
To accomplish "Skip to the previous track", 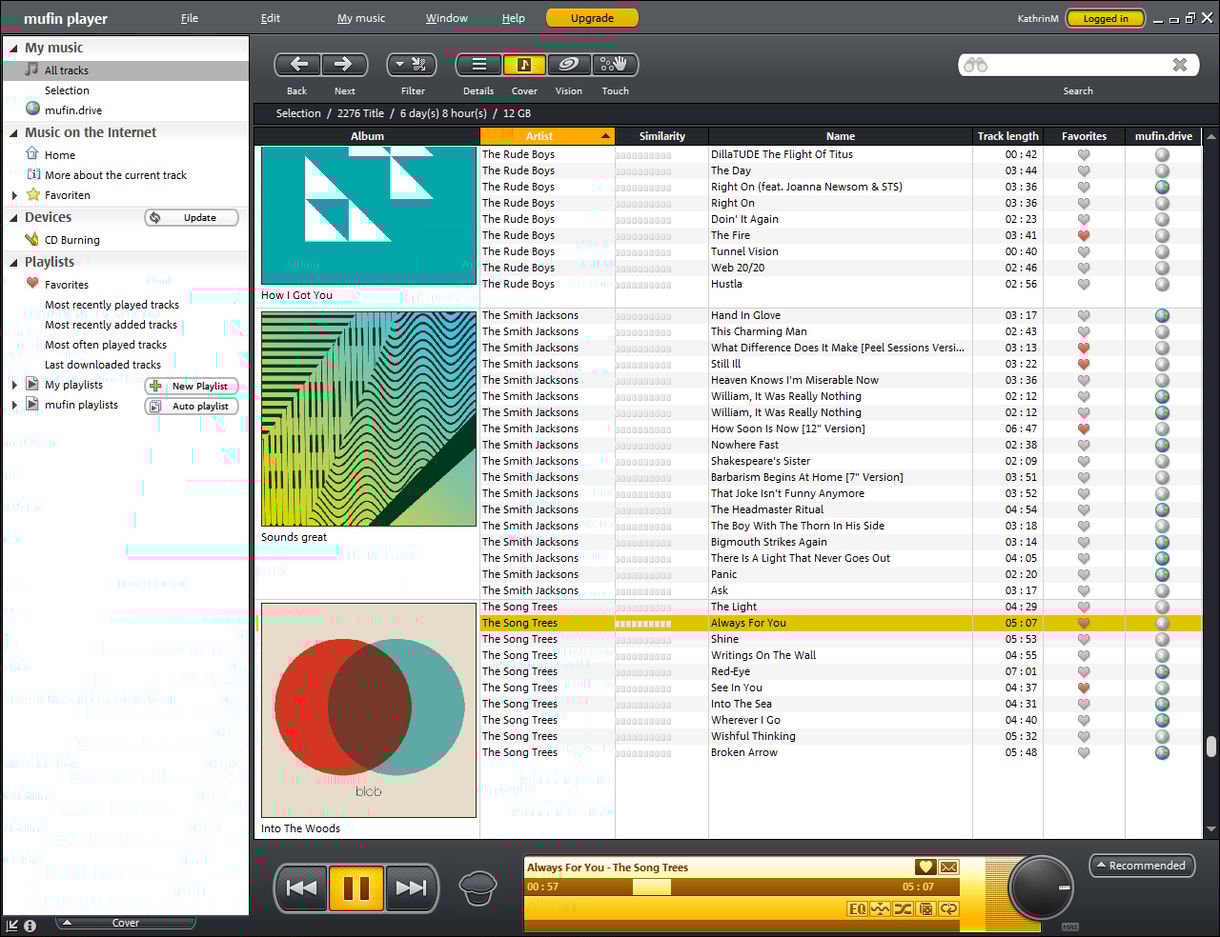I will point(302,888).
